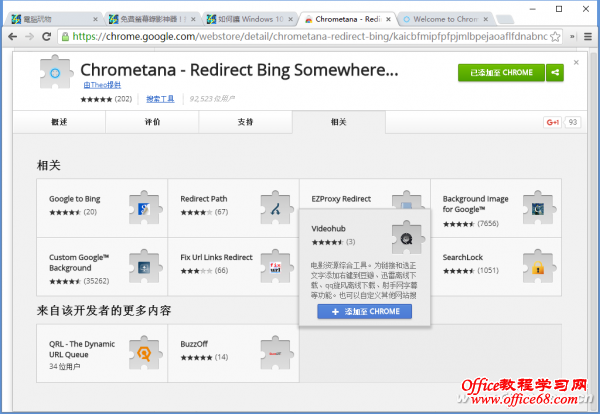Open the Redirect Path extension icon

(x=276, y=208)
